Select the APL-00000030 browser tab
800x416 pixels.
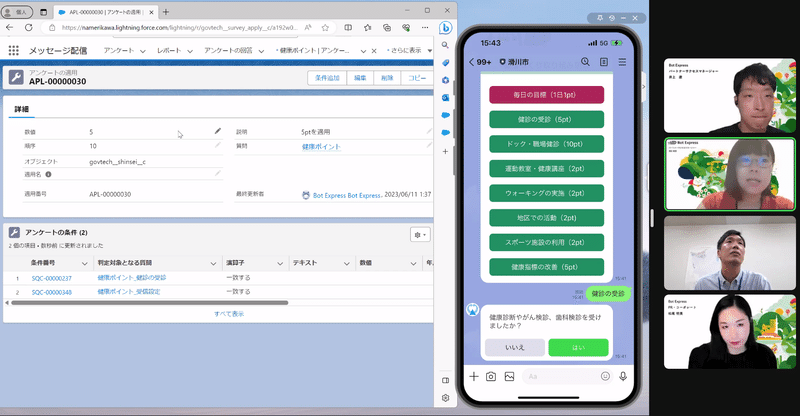pos(105,12)
